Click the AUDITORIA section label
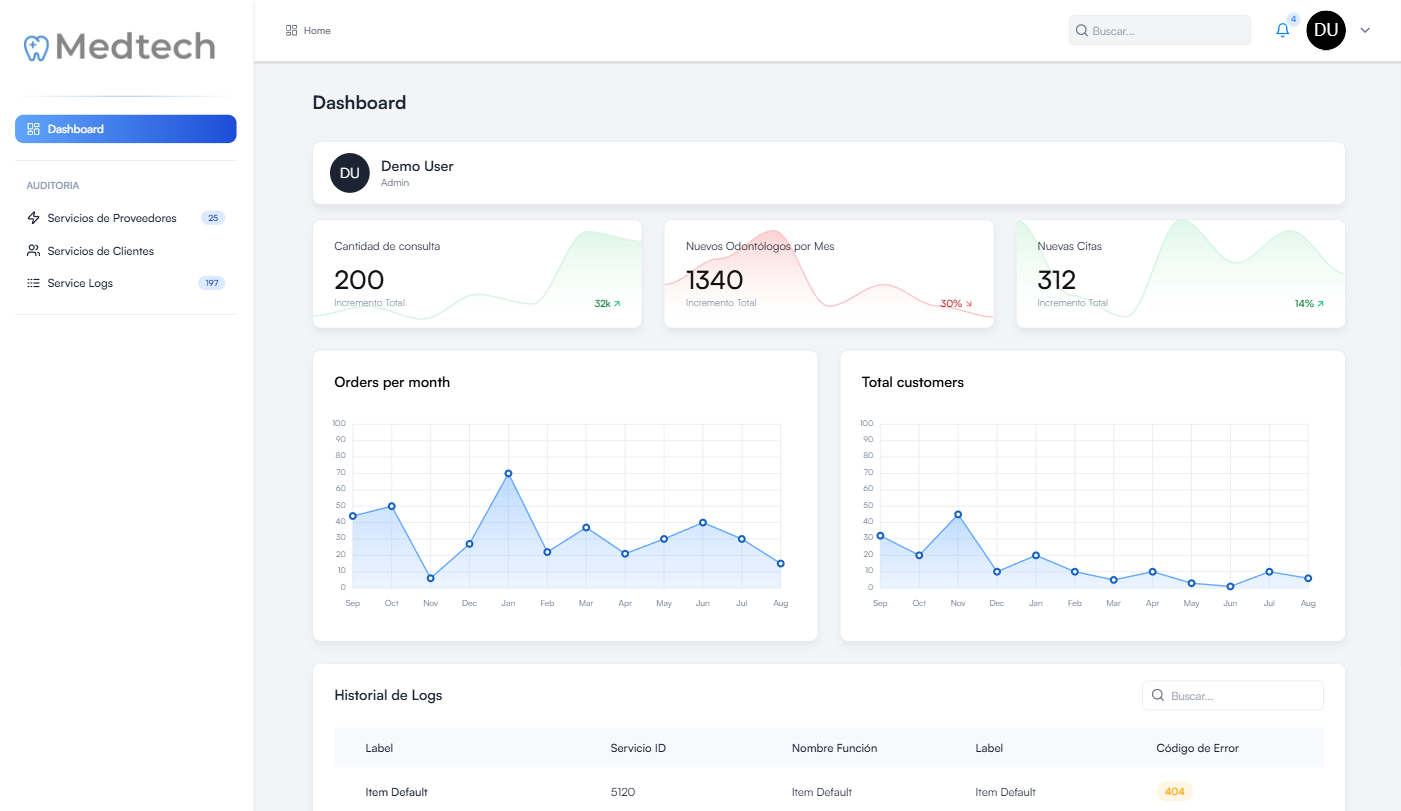Viewport: 1401px width, 811px height. 53,186
